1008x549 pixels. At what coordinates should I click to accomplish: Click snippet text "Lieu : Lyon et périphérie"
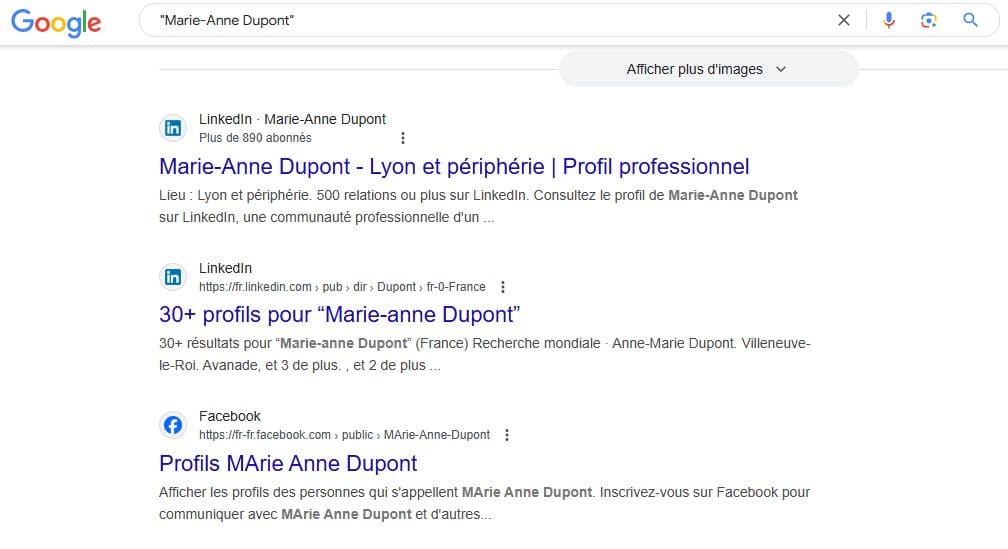point(235,195)
